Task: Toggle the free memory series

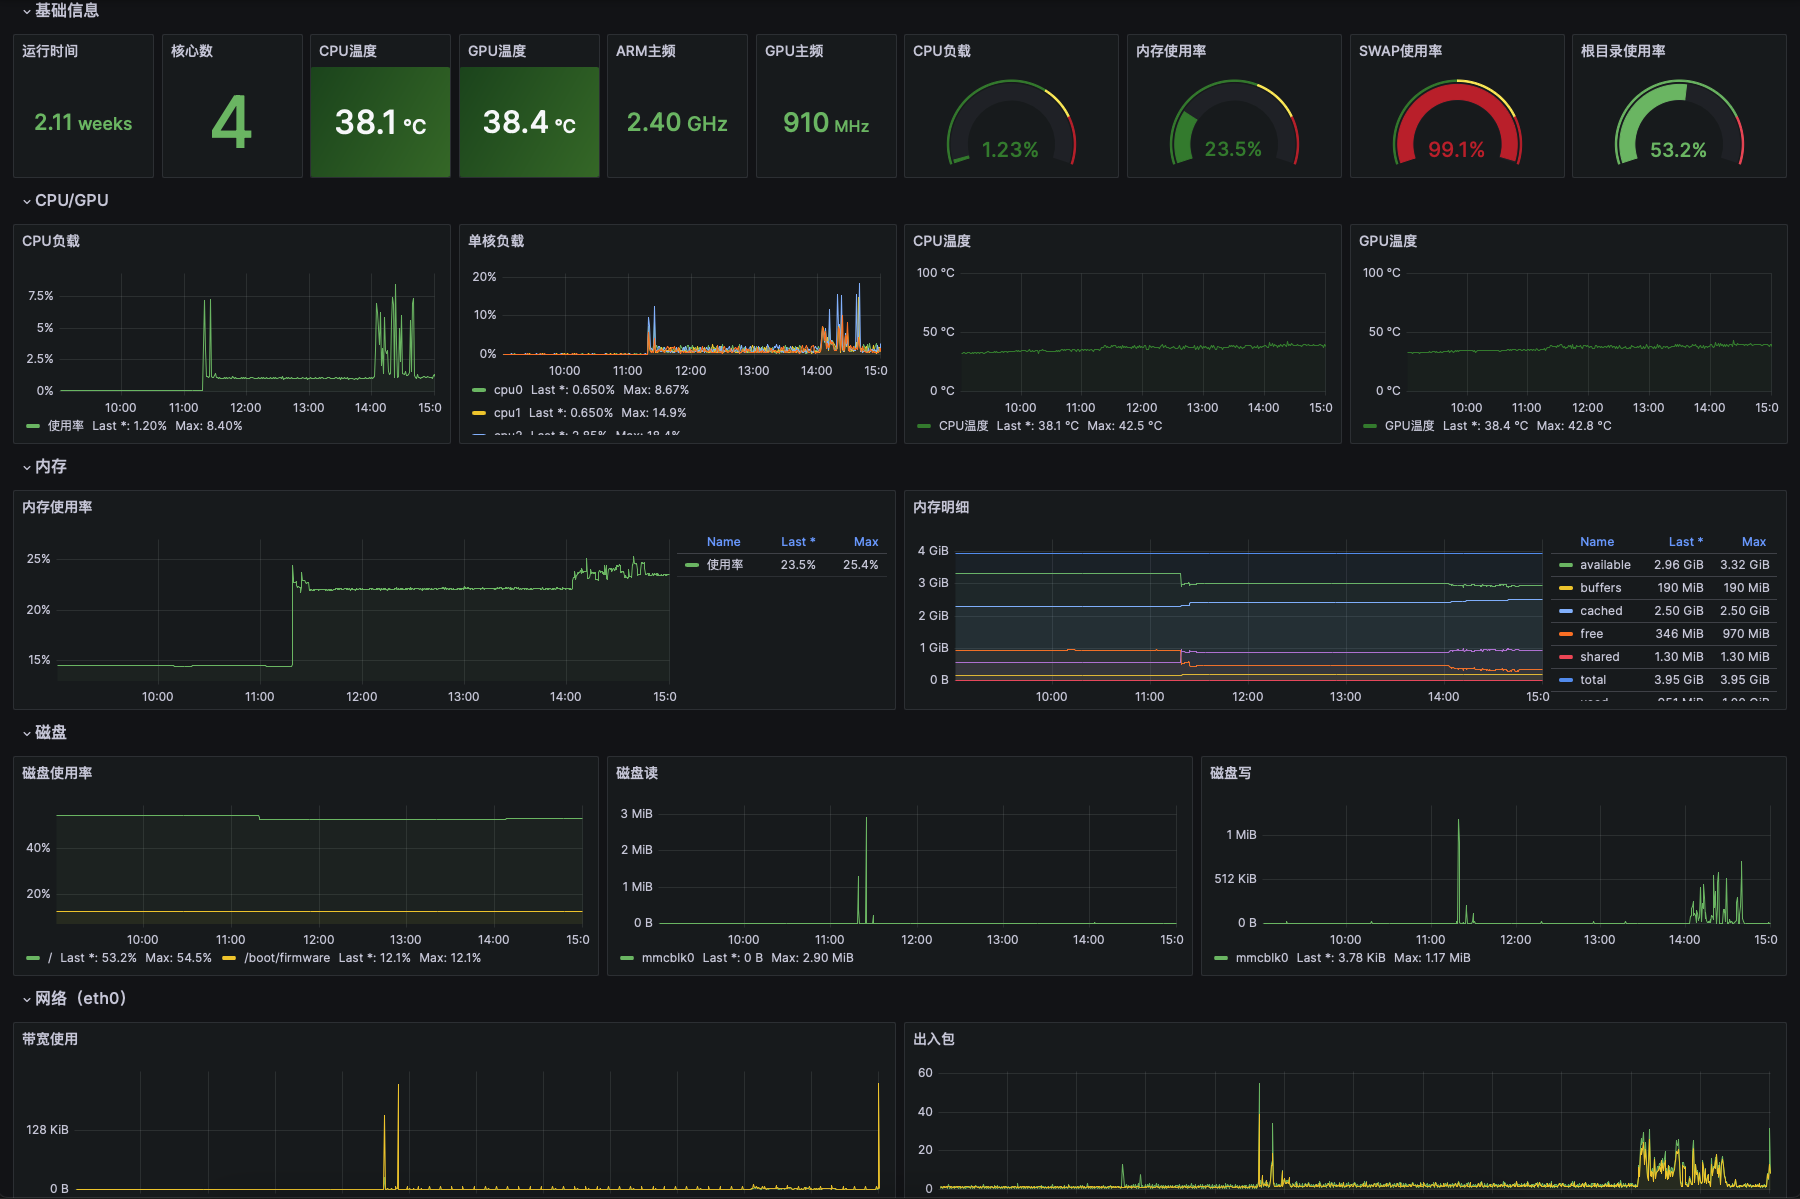Action: click(1591, 634)
